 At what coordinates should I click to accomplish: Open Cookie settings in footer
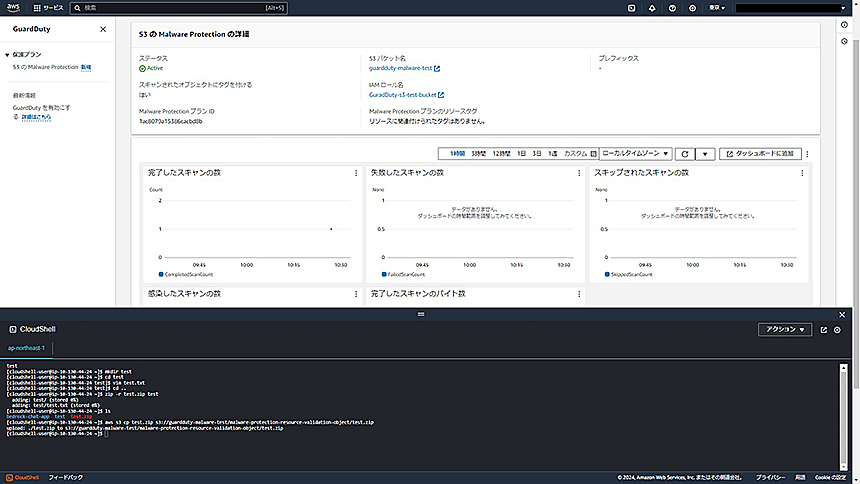[830, 477]
